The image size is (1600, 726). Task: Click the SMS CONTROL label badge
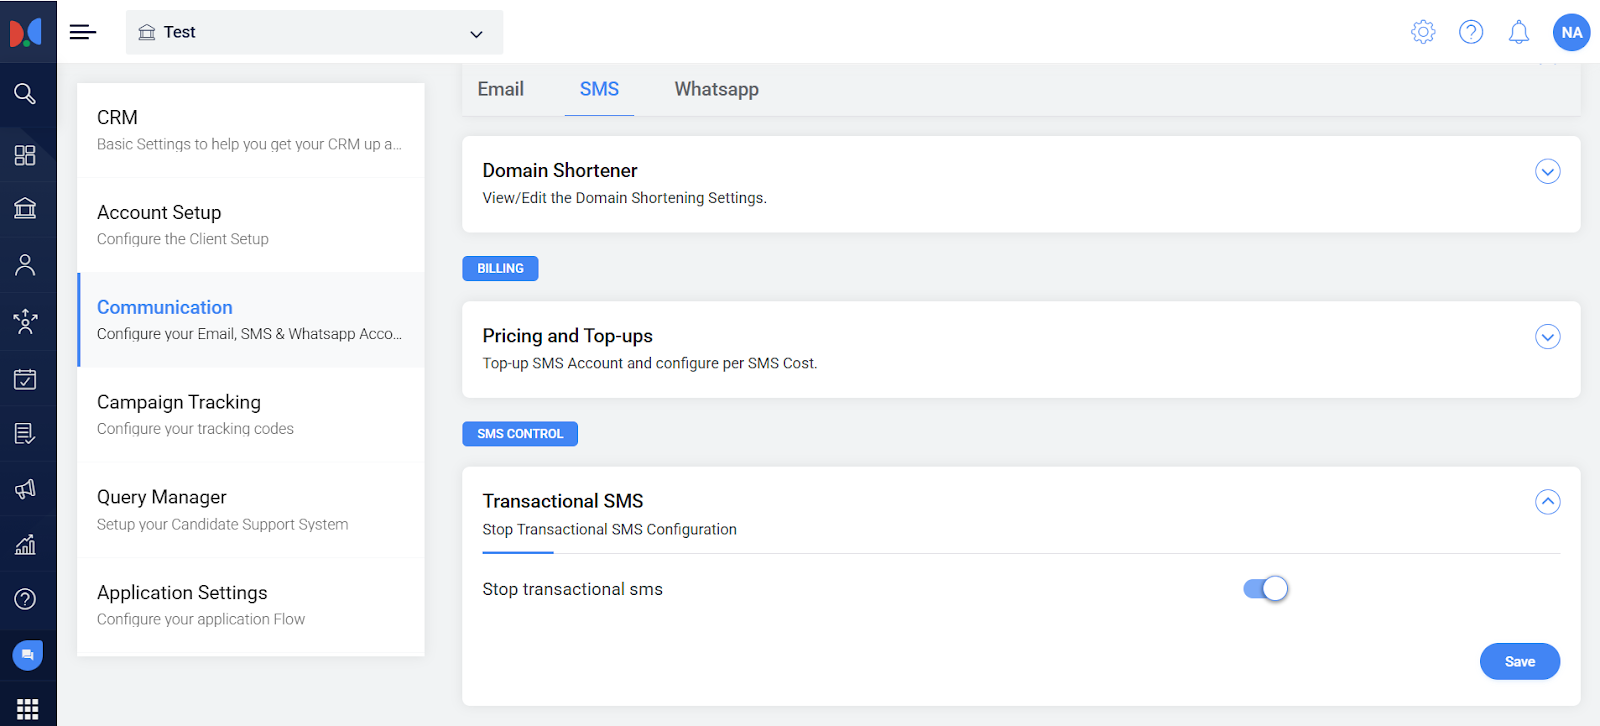click(520, 434)
